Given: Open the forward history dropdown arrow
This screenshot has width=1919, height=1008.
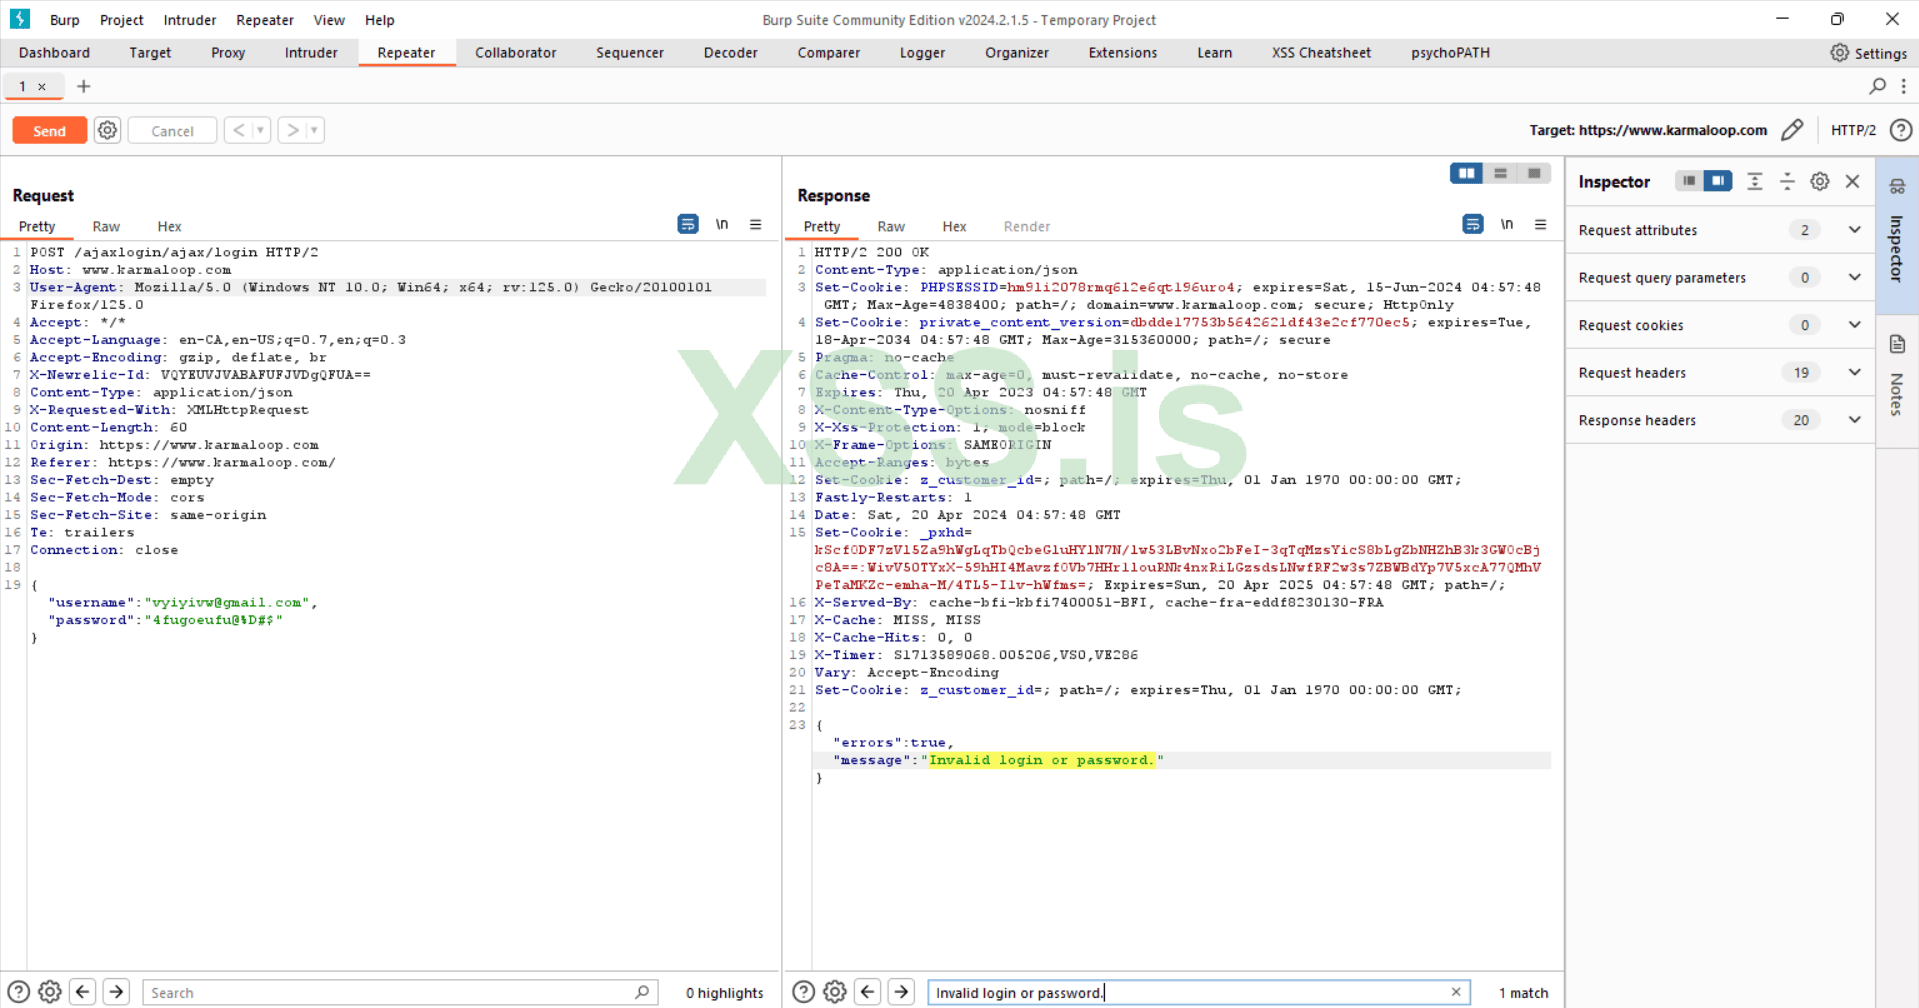Looking at the screenshot, I should tap(314, 130).
